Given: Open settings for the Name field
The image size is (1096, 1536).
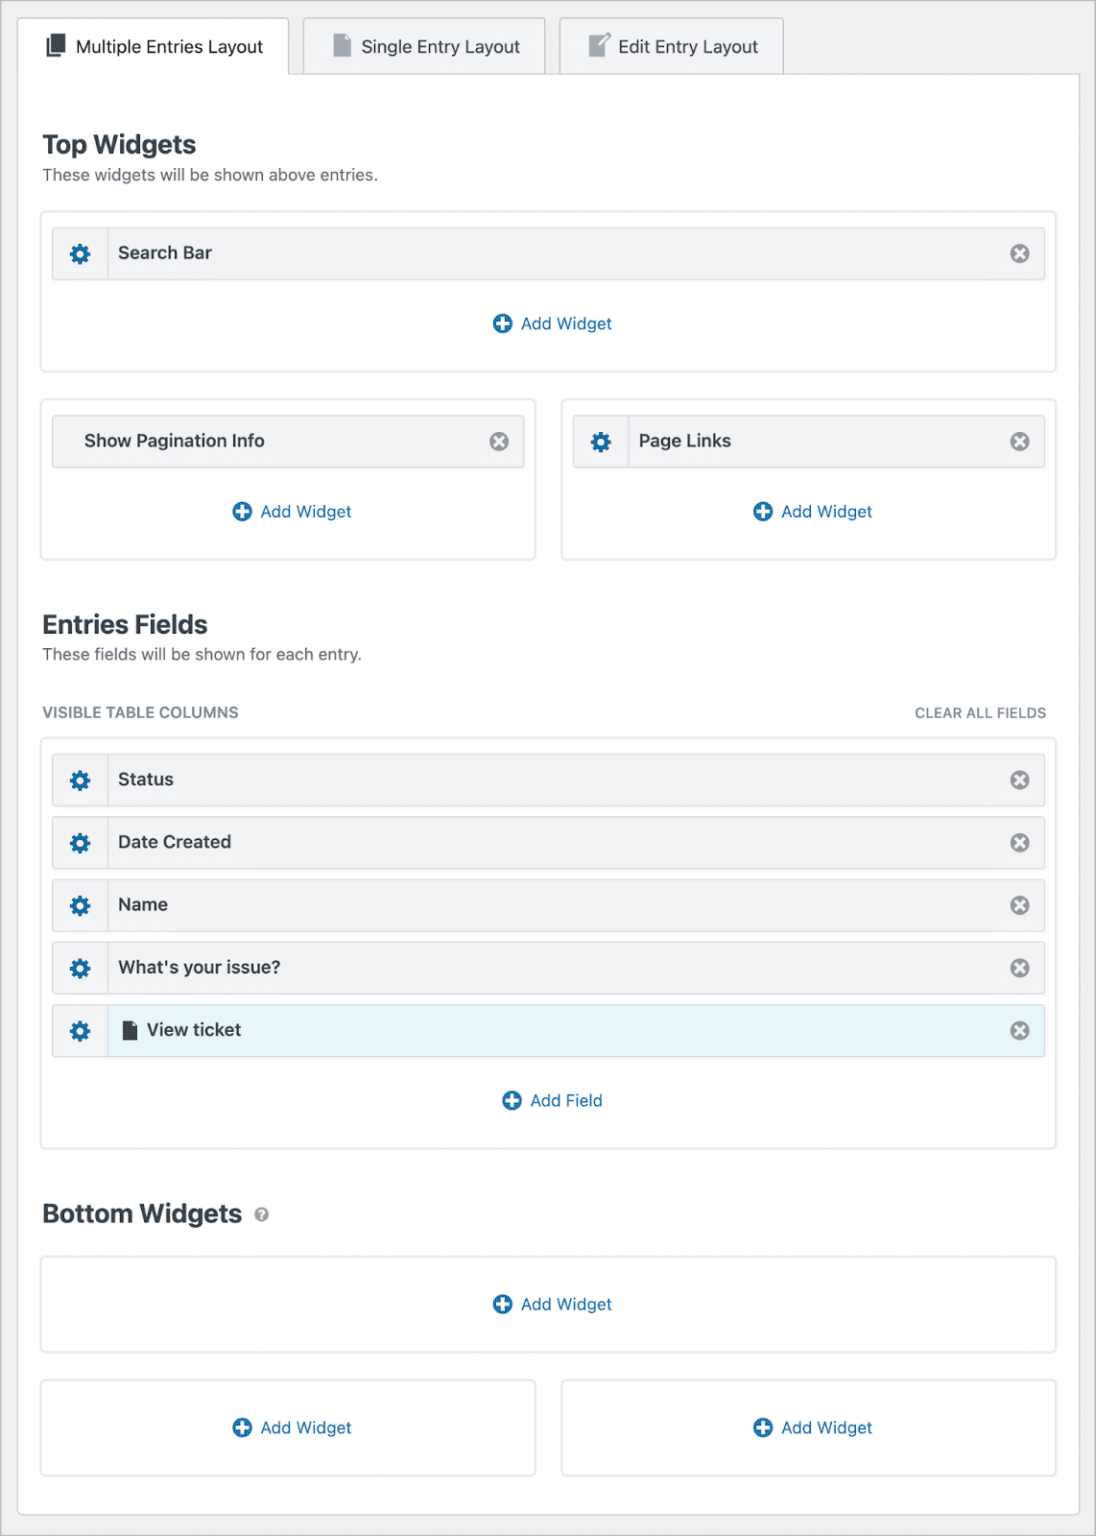Looking at the screenshot, I should point(79,905).
